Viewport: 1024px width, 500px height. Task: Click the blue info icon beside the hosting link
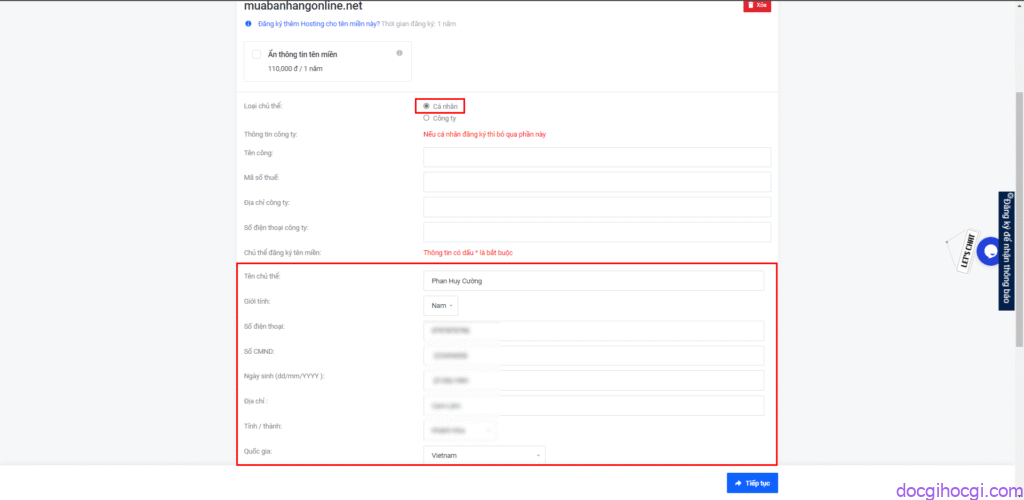(248, 24)
